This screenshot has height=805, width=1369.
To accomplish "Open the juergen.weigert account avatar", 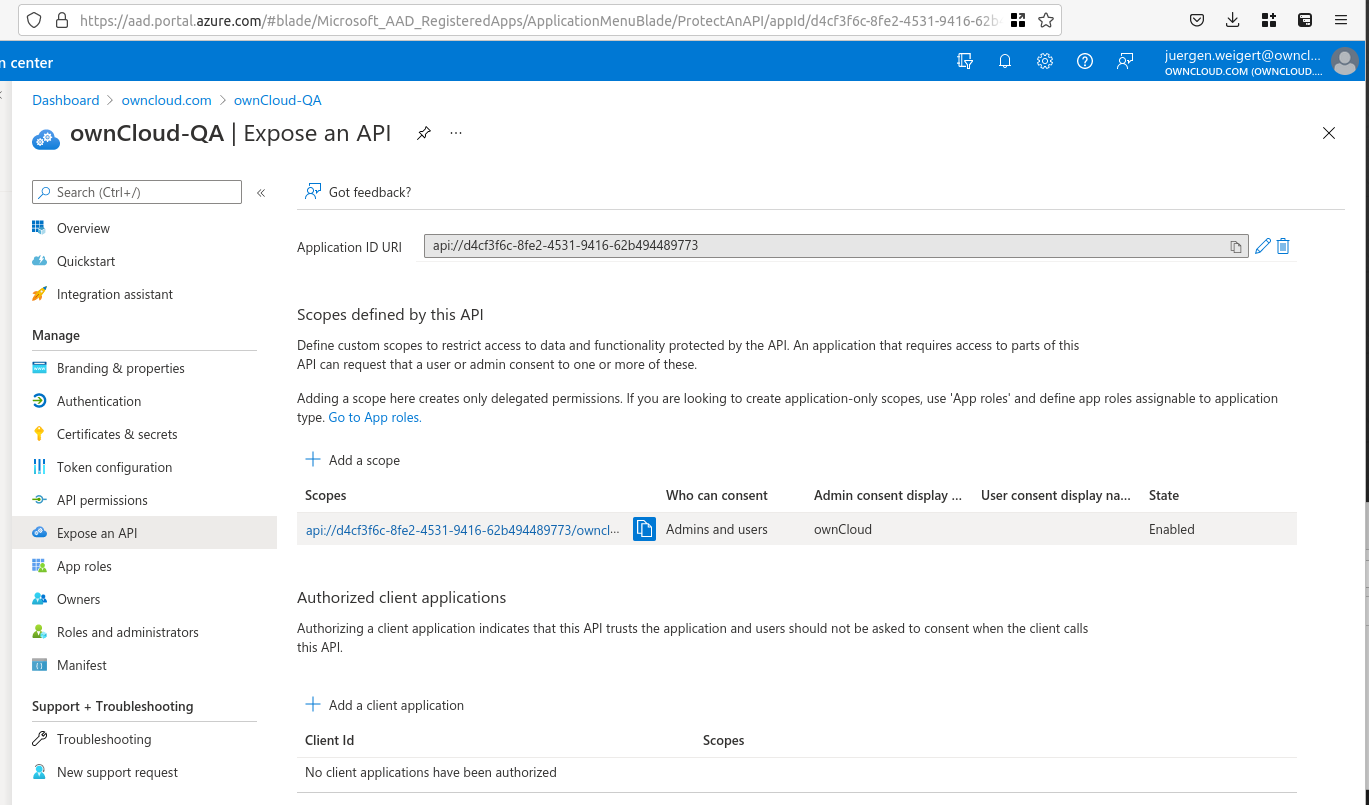I will pyautogui.click(x=1344, y=61).
